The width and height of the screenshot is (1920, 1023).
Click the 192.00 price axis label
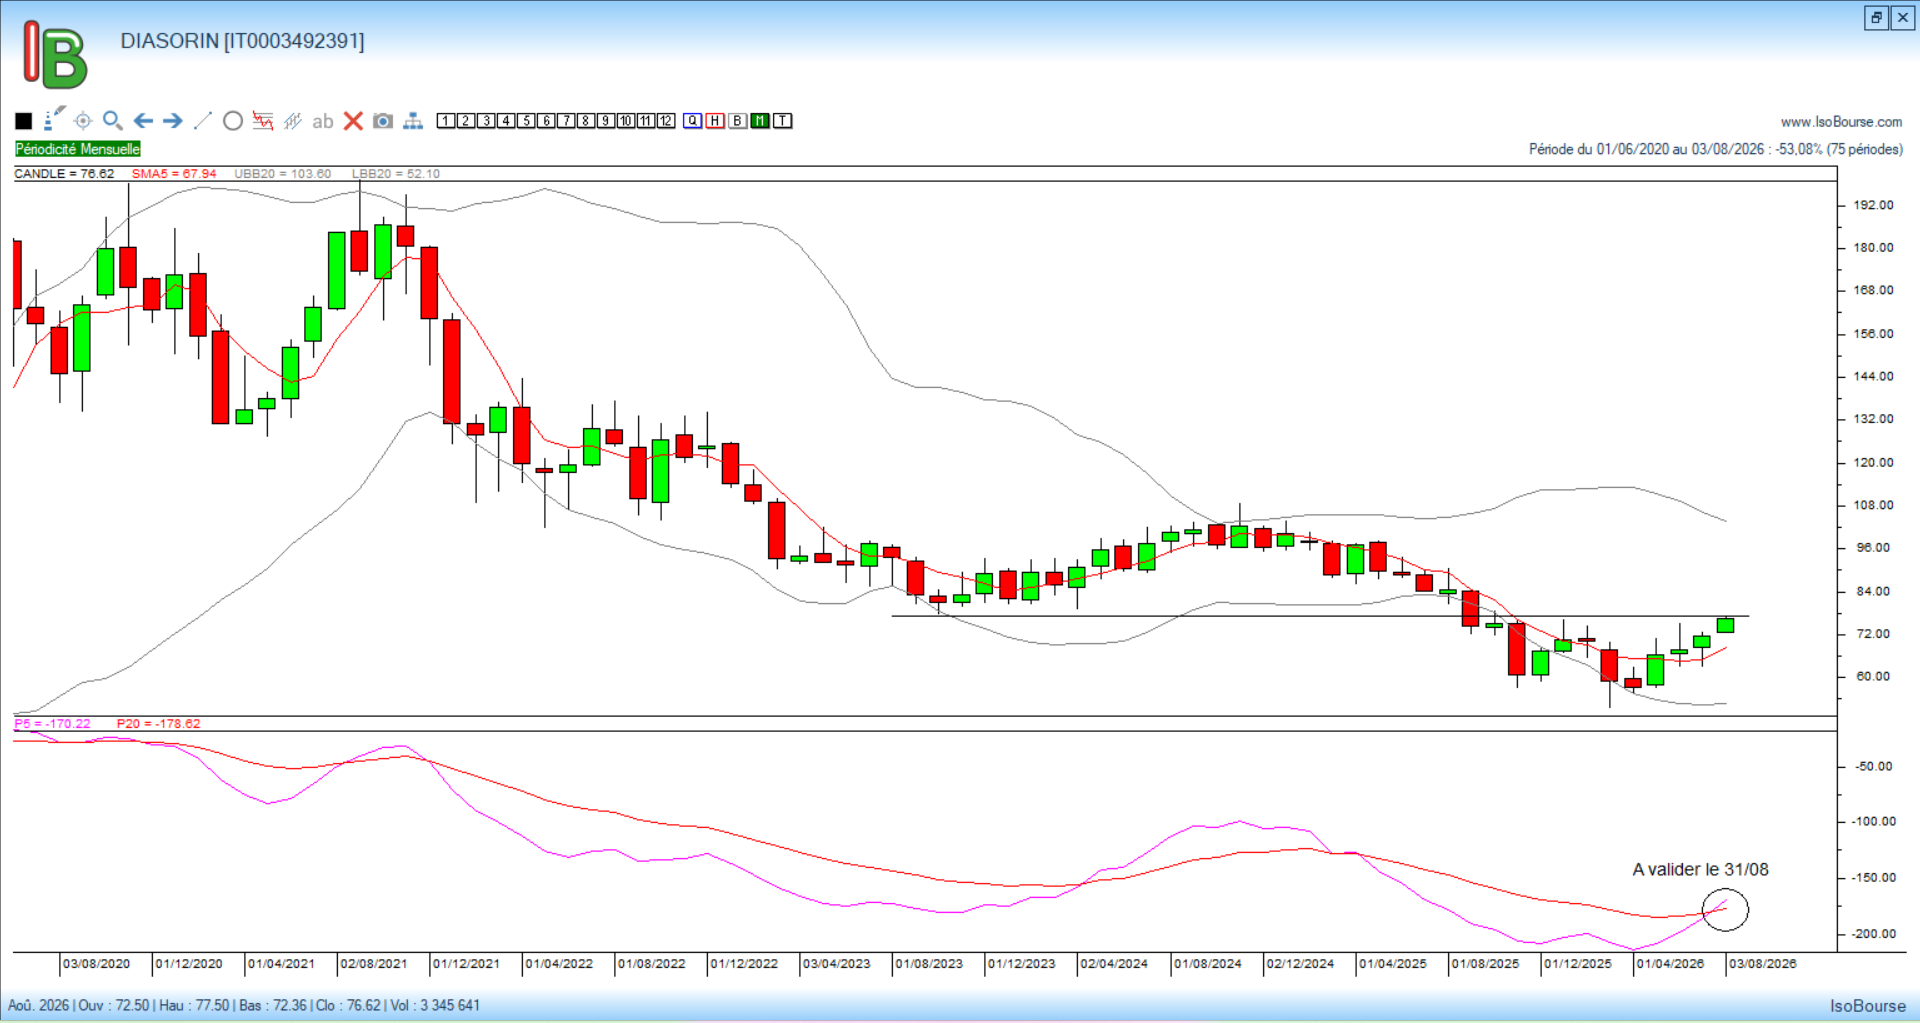[1873, 205]
